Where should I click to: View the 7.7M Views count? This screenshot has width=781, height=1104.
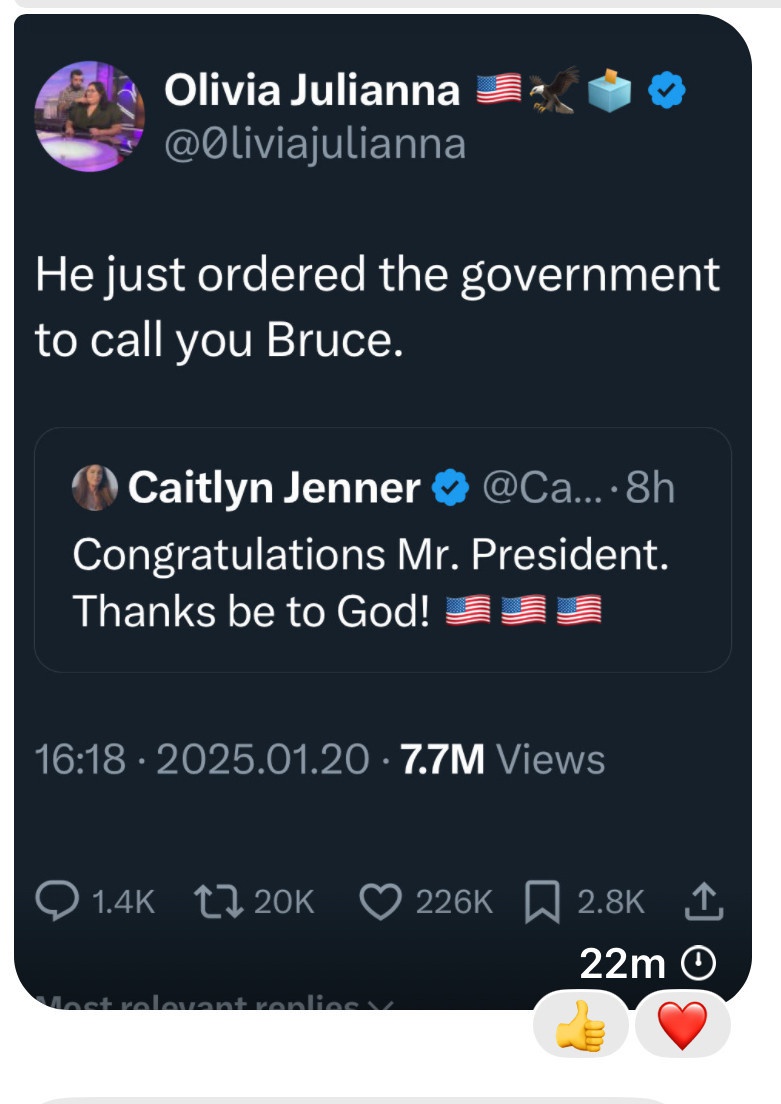(x=502, y=760)
